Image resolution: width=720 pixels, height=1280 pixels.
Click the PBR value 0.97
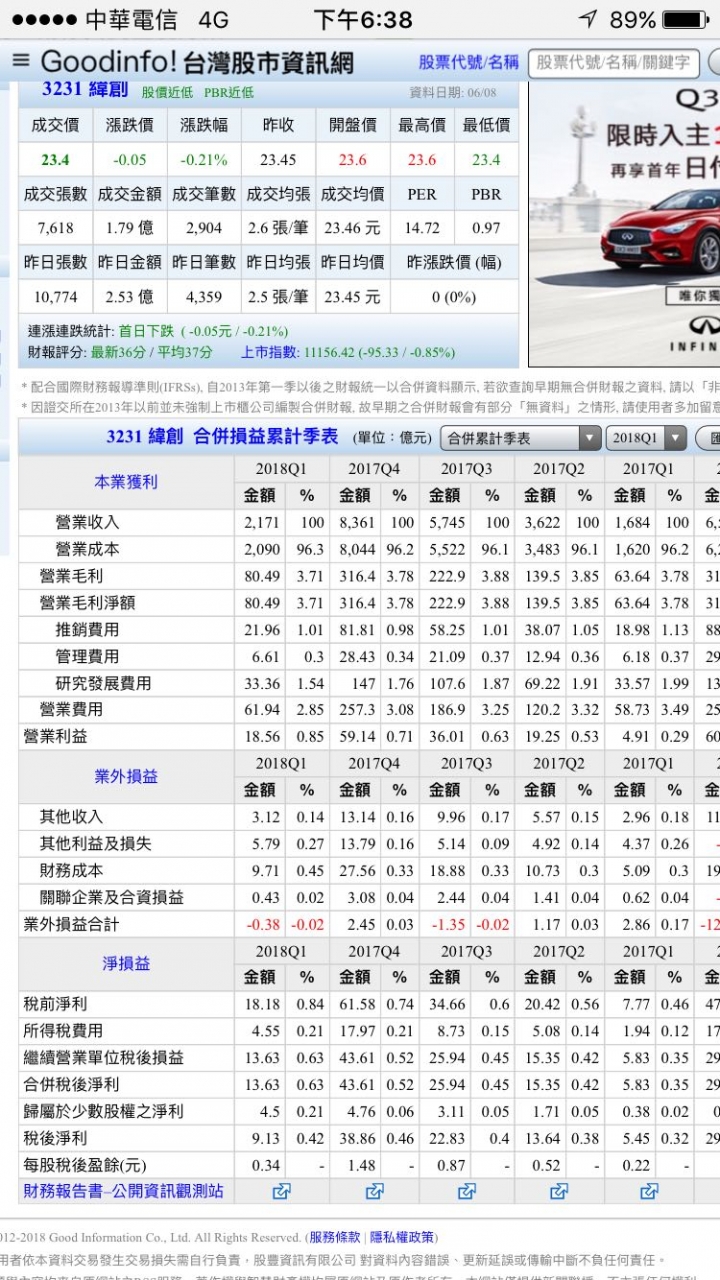coord(486,228)
